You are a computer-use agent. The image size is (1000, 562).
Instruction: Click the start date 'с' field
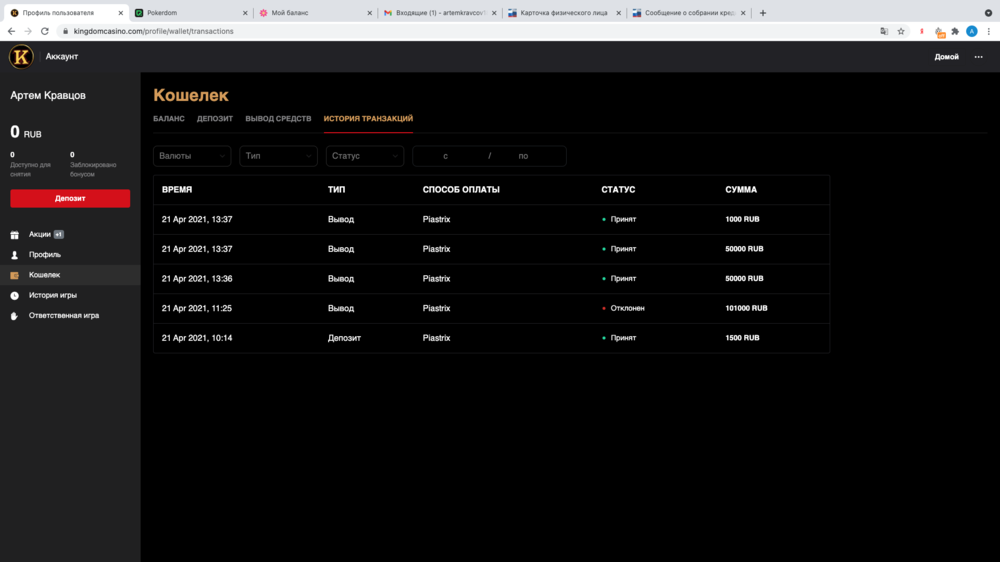[446, 156]
